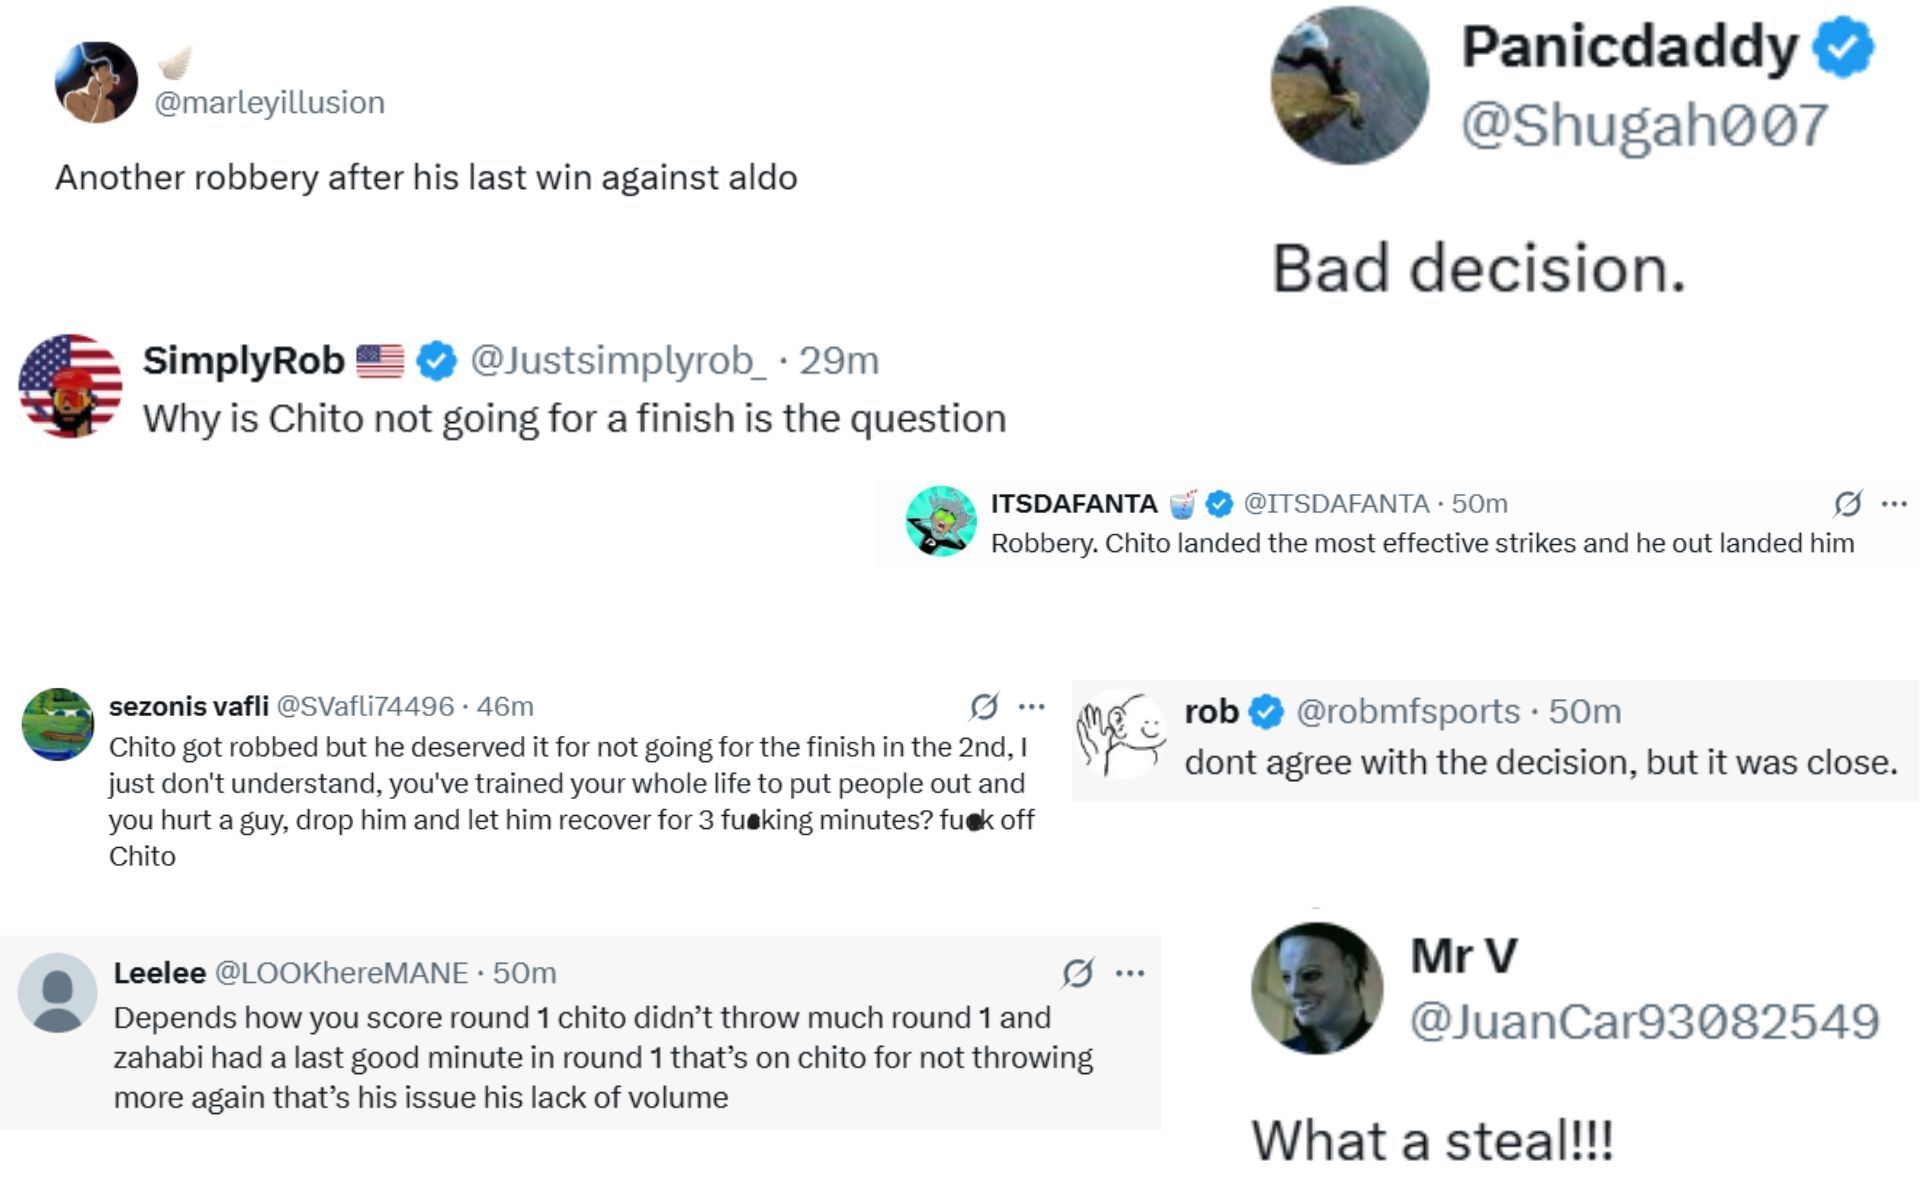Click Leelee's default gray avatar
This screenshot has width=1920, height=1200.
coord(57,992)
